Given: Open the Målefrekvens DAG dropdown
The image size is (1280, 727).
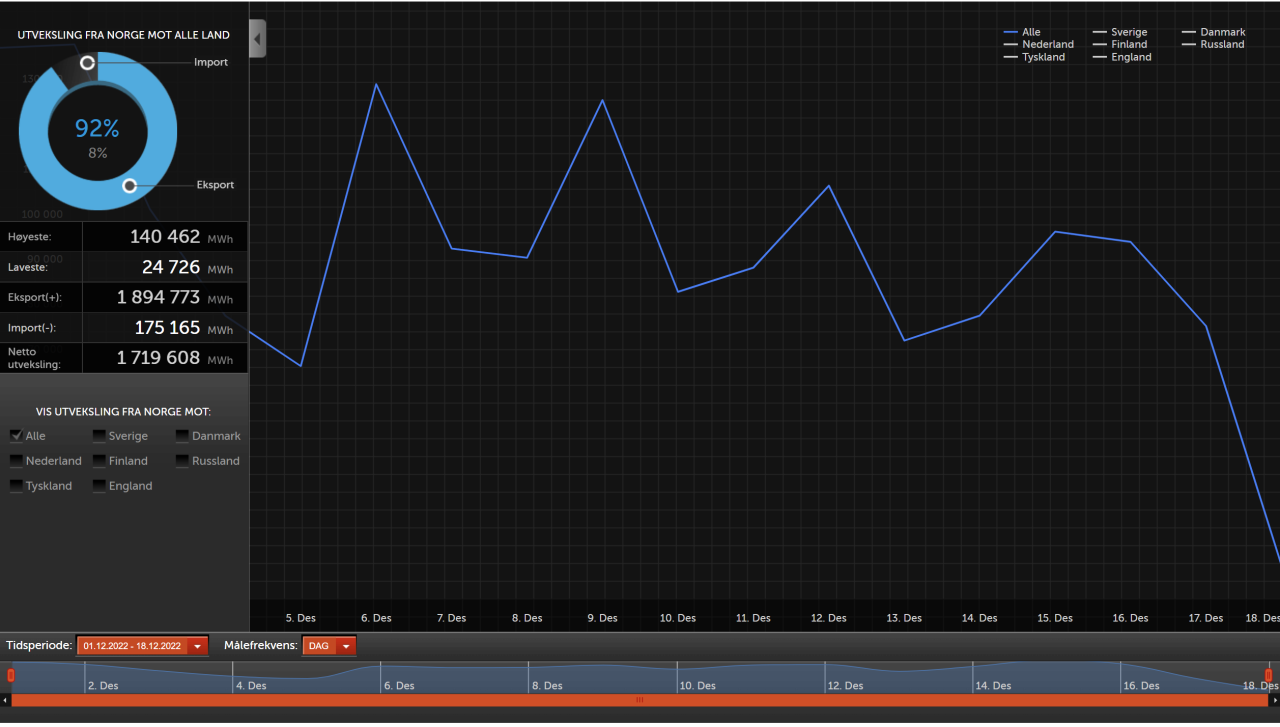Looking at the screenshot, I should [329, 646].
